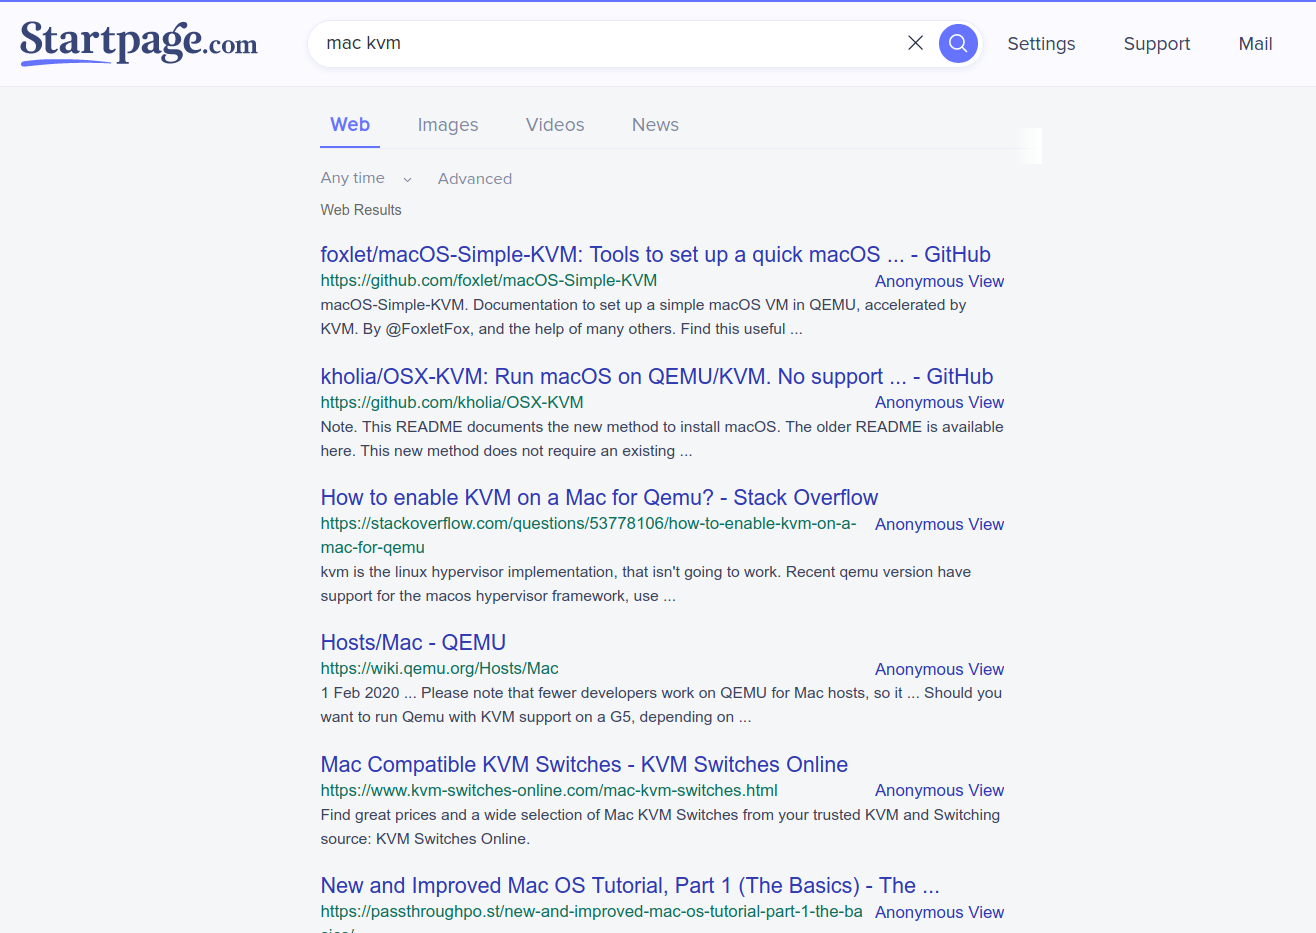Viewport: 1316px width, 933px height.
Task: Select the Web results tab
Action: 350,125
